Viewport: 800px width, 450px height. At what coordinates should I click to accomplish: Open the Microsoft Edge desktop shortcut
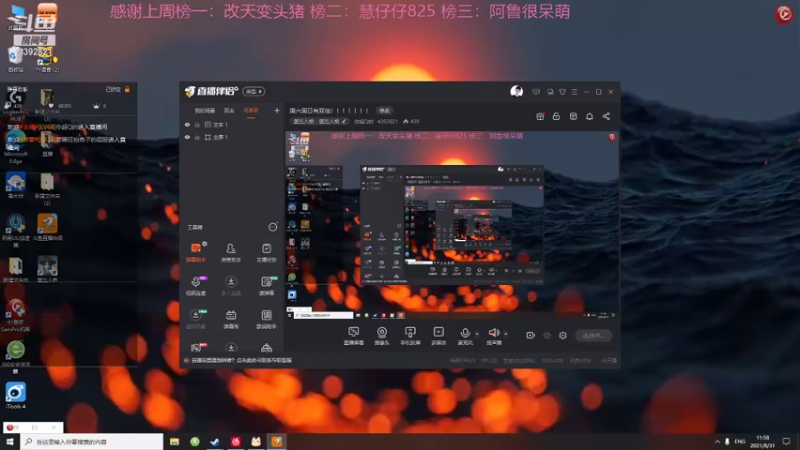[x=16, y=147]
